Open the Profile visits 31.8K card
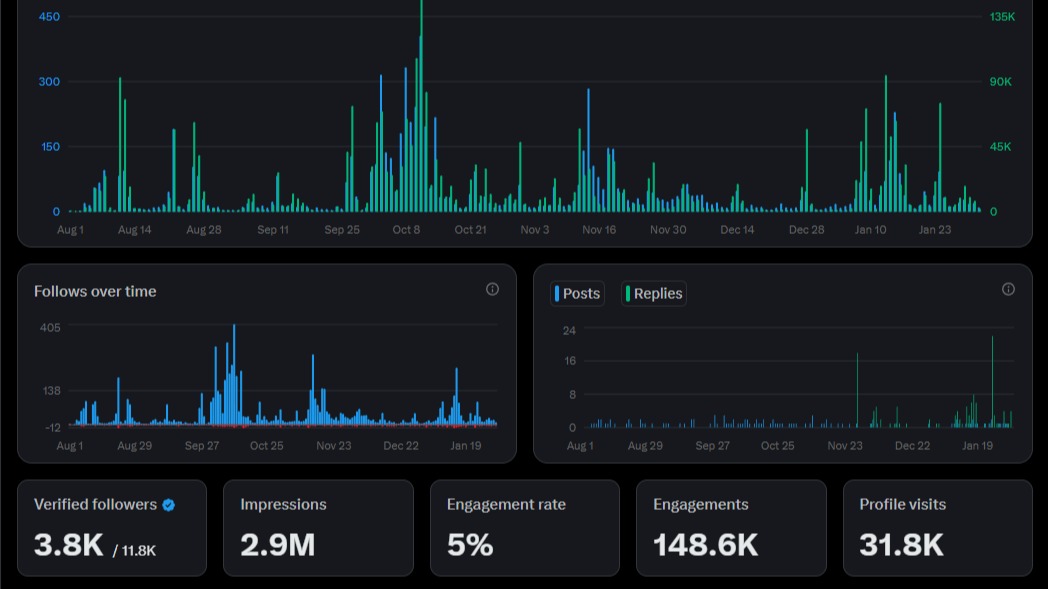Viewport: 1048px width, 589px height. 938,528
